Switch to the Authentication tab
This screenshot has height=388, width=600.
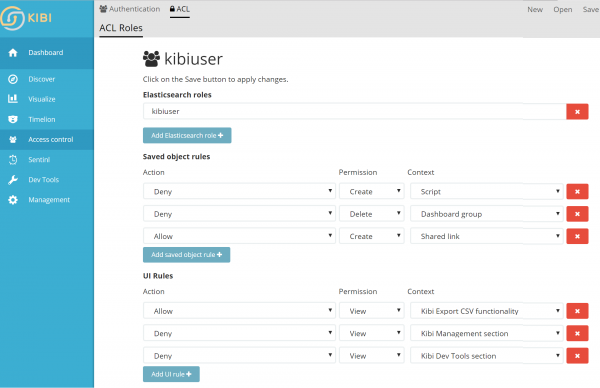click(x=130, y=9)
